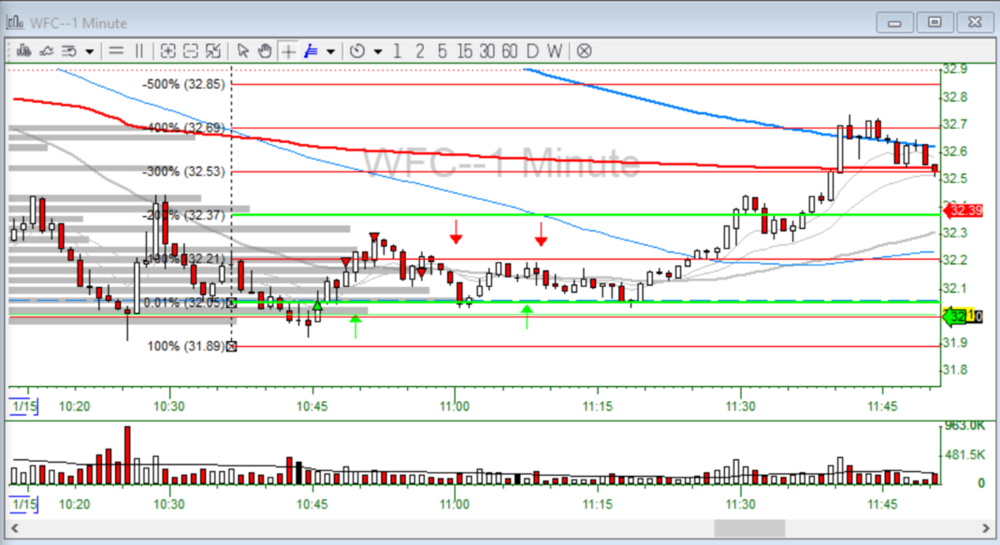
Task: Click the horizontal scrollbar thumb
Action: [749, 527]
